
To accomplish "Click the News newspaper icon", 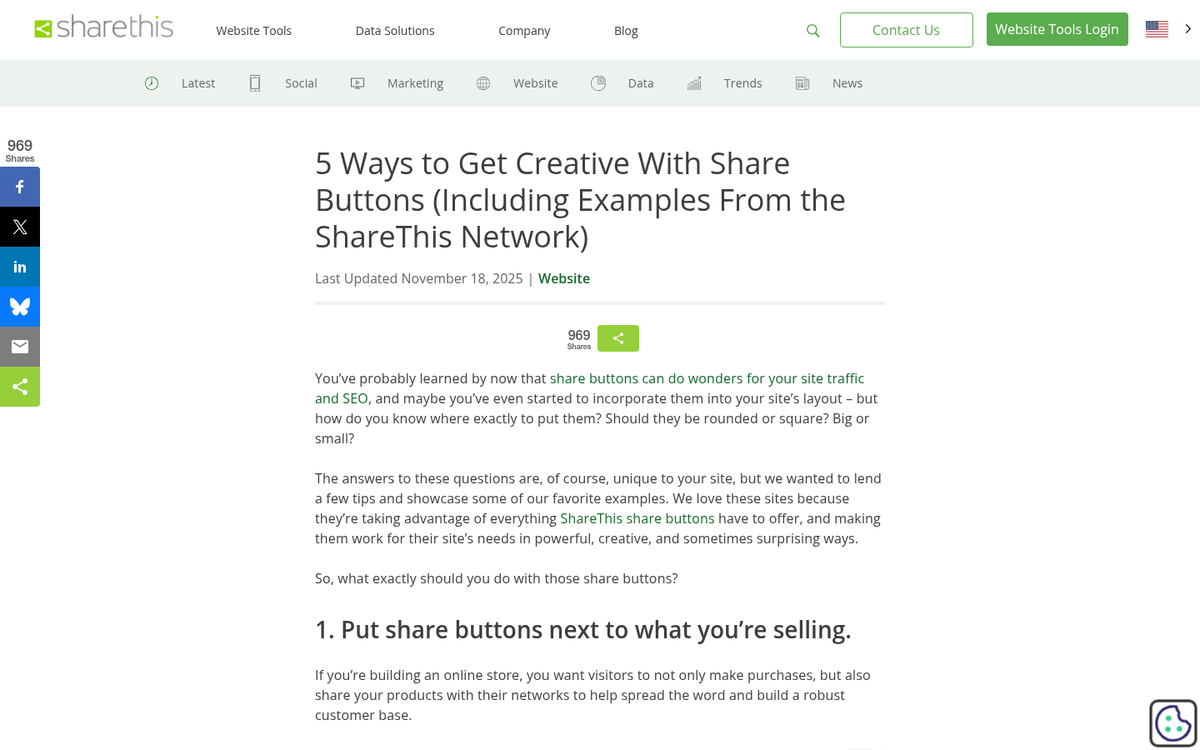I will tap(802, 83).
